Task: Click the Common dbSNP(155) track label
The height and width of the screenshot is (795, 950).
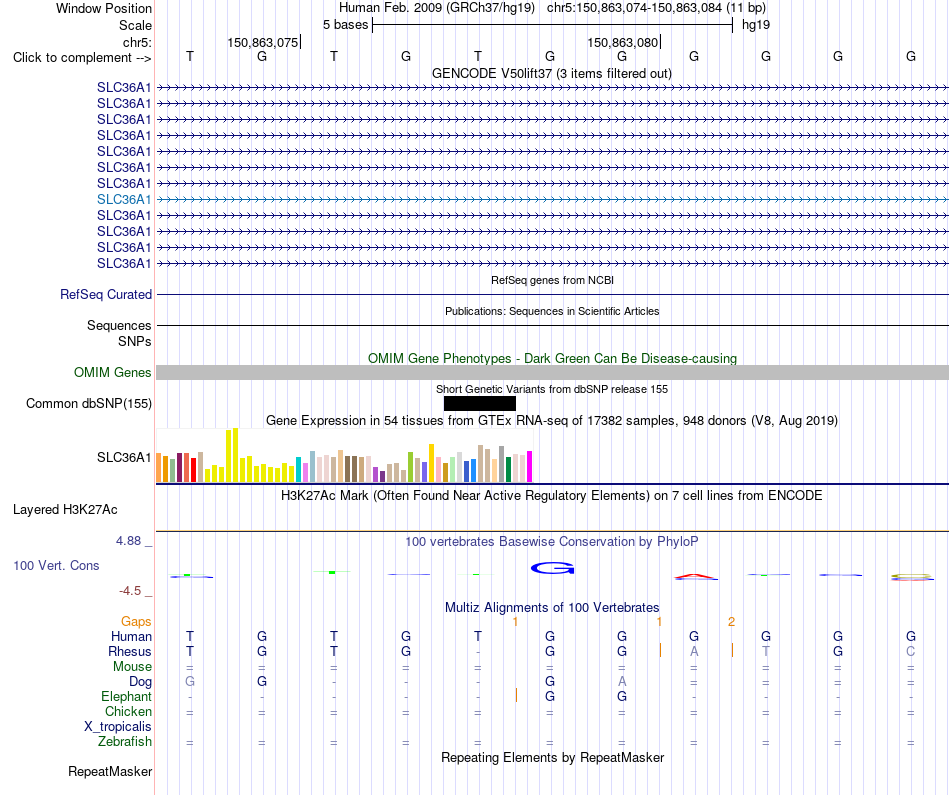Action: click(x=88, y=404)
